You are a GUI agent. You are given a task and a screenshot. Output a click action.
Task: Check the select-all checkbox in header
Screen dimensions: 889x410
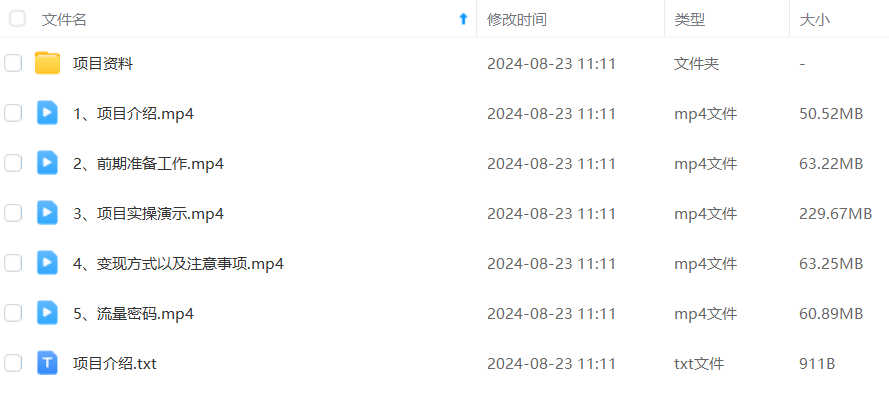coord(18,19)
